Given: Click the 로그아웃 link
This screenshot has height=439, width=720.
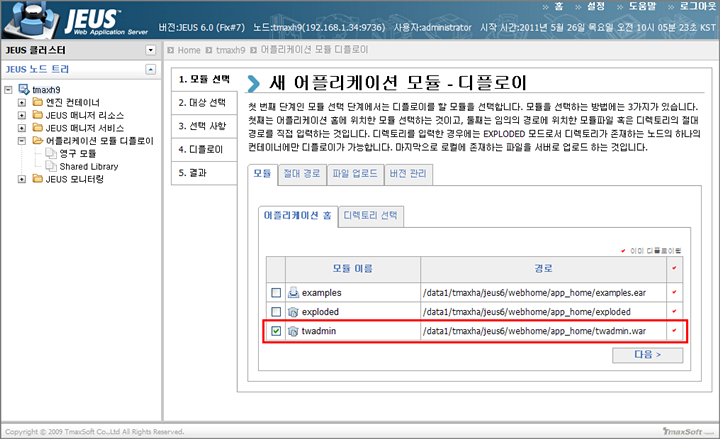Looking at the screenshot, I should point(698,6).
